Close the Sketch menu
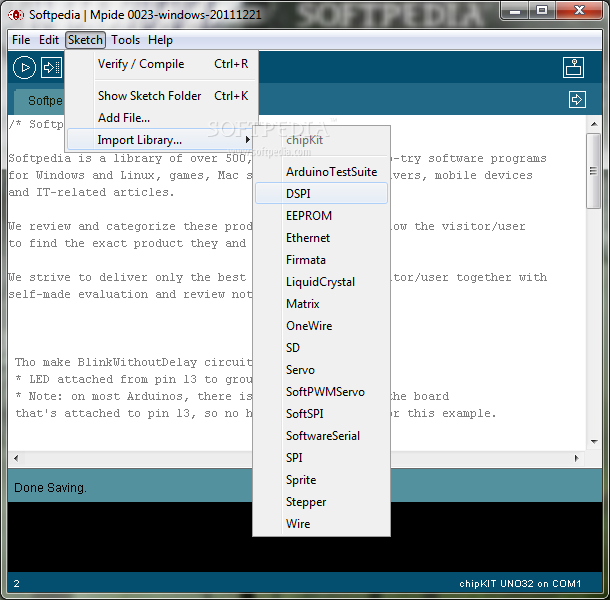Viewport: 610px width, 600px height. [x=85, y=40]
